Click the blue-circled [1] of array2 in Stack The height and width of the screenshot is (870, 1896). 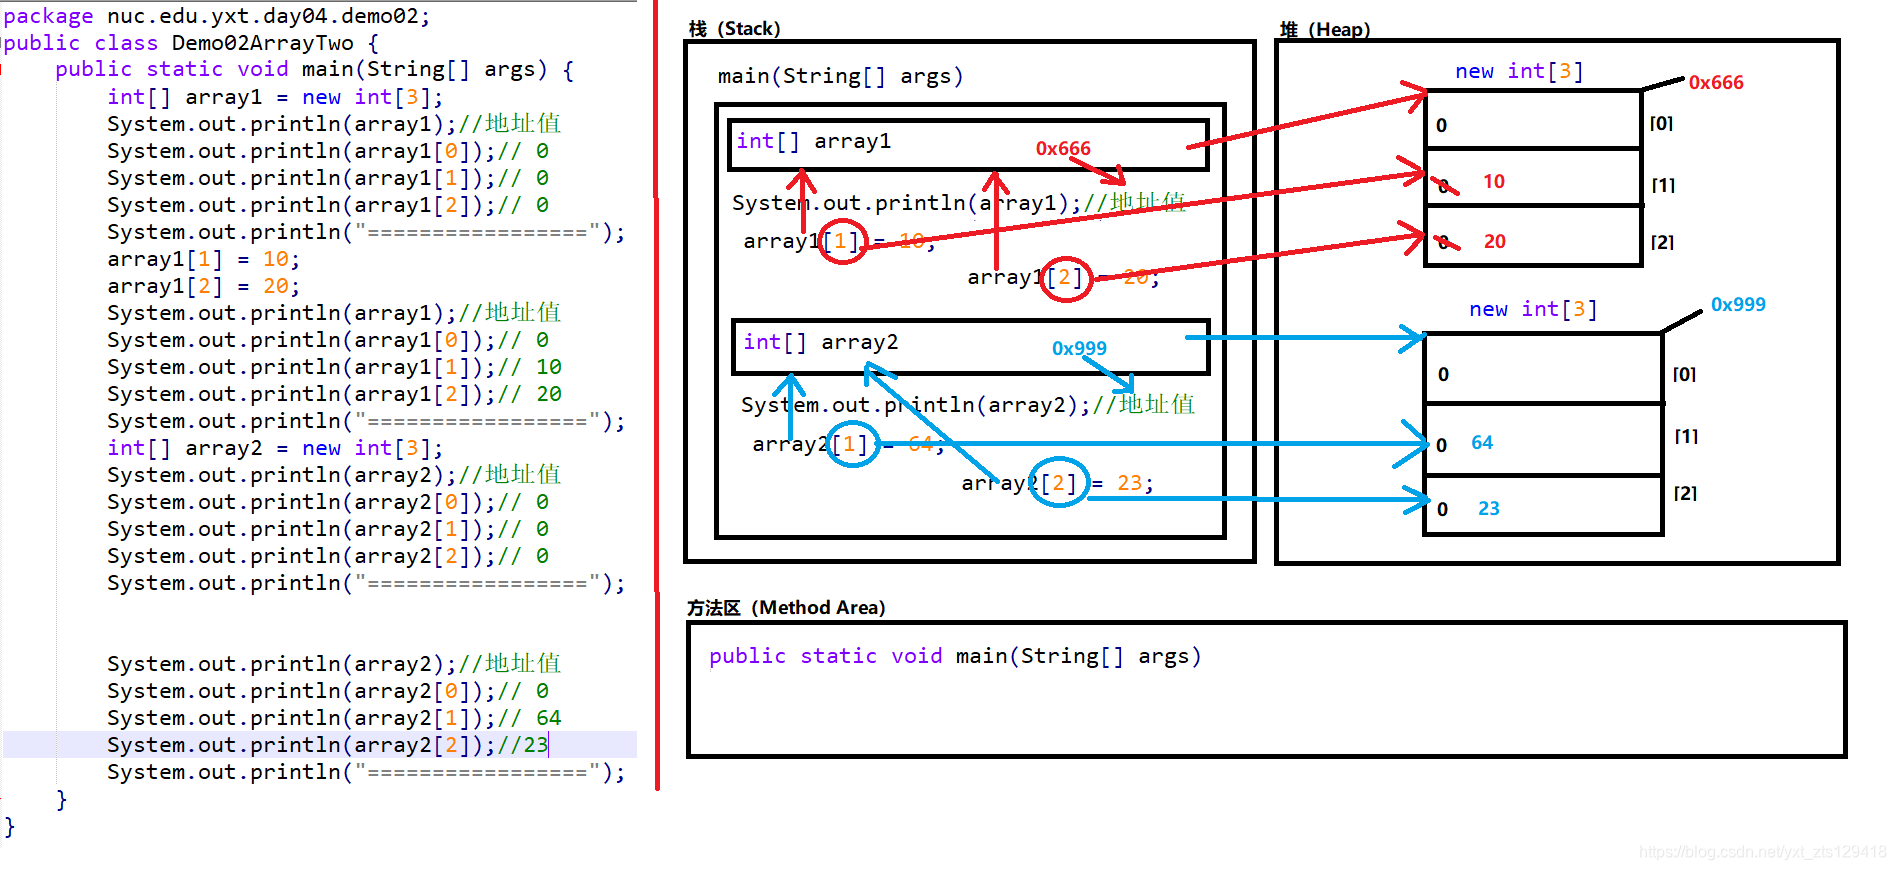[853, 443]
